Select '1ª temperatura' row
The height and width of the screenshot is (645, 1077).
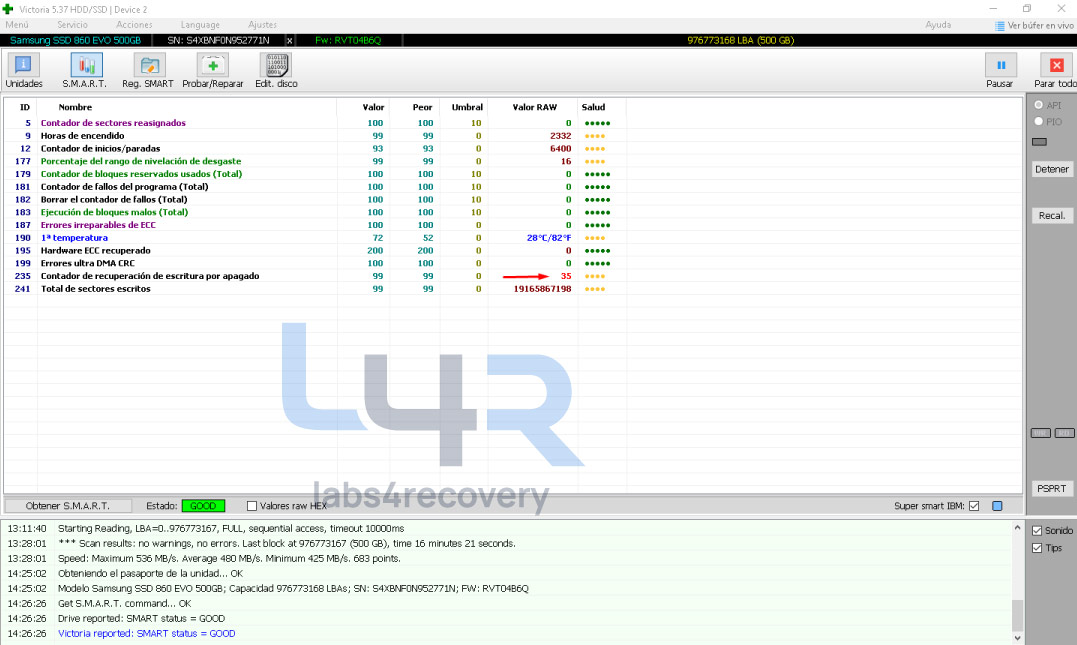315,238
